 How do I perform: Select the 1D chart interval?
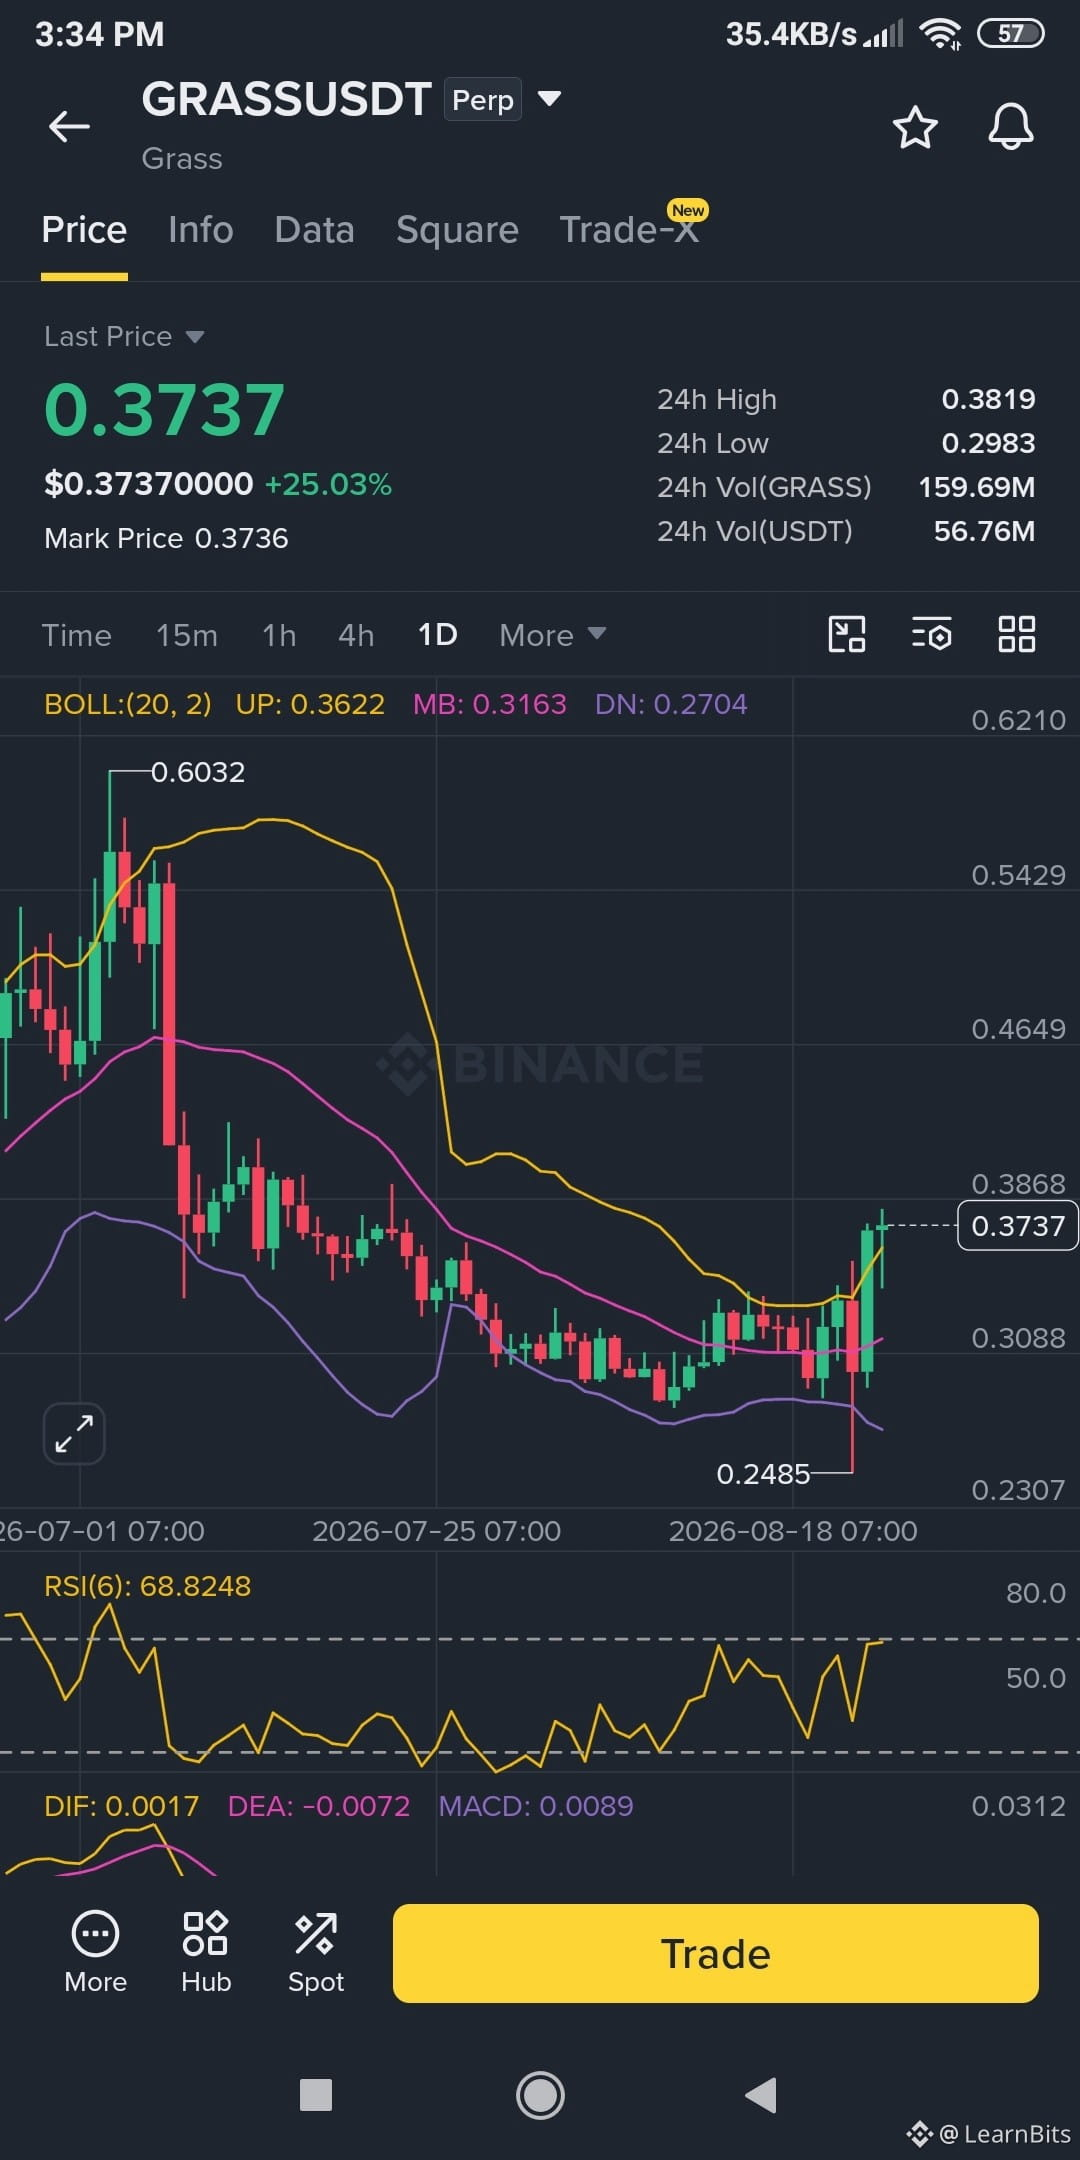point(437,635)
